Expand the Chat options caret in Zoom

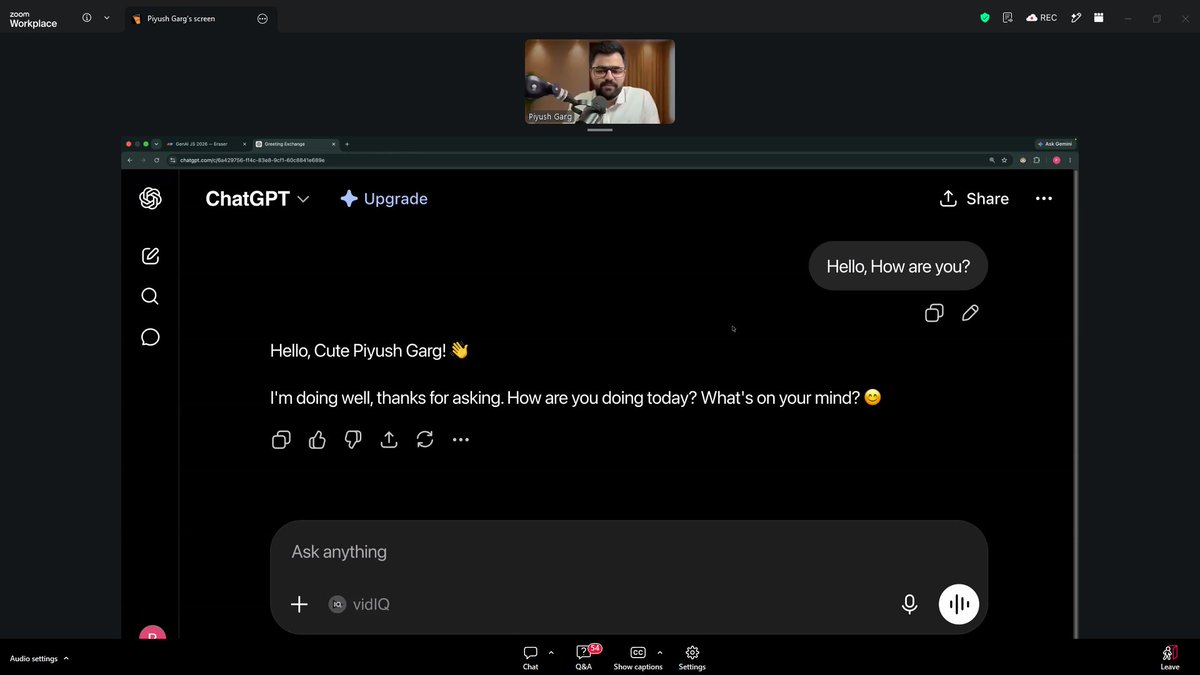pyautogui.click(x=551, y=652)
